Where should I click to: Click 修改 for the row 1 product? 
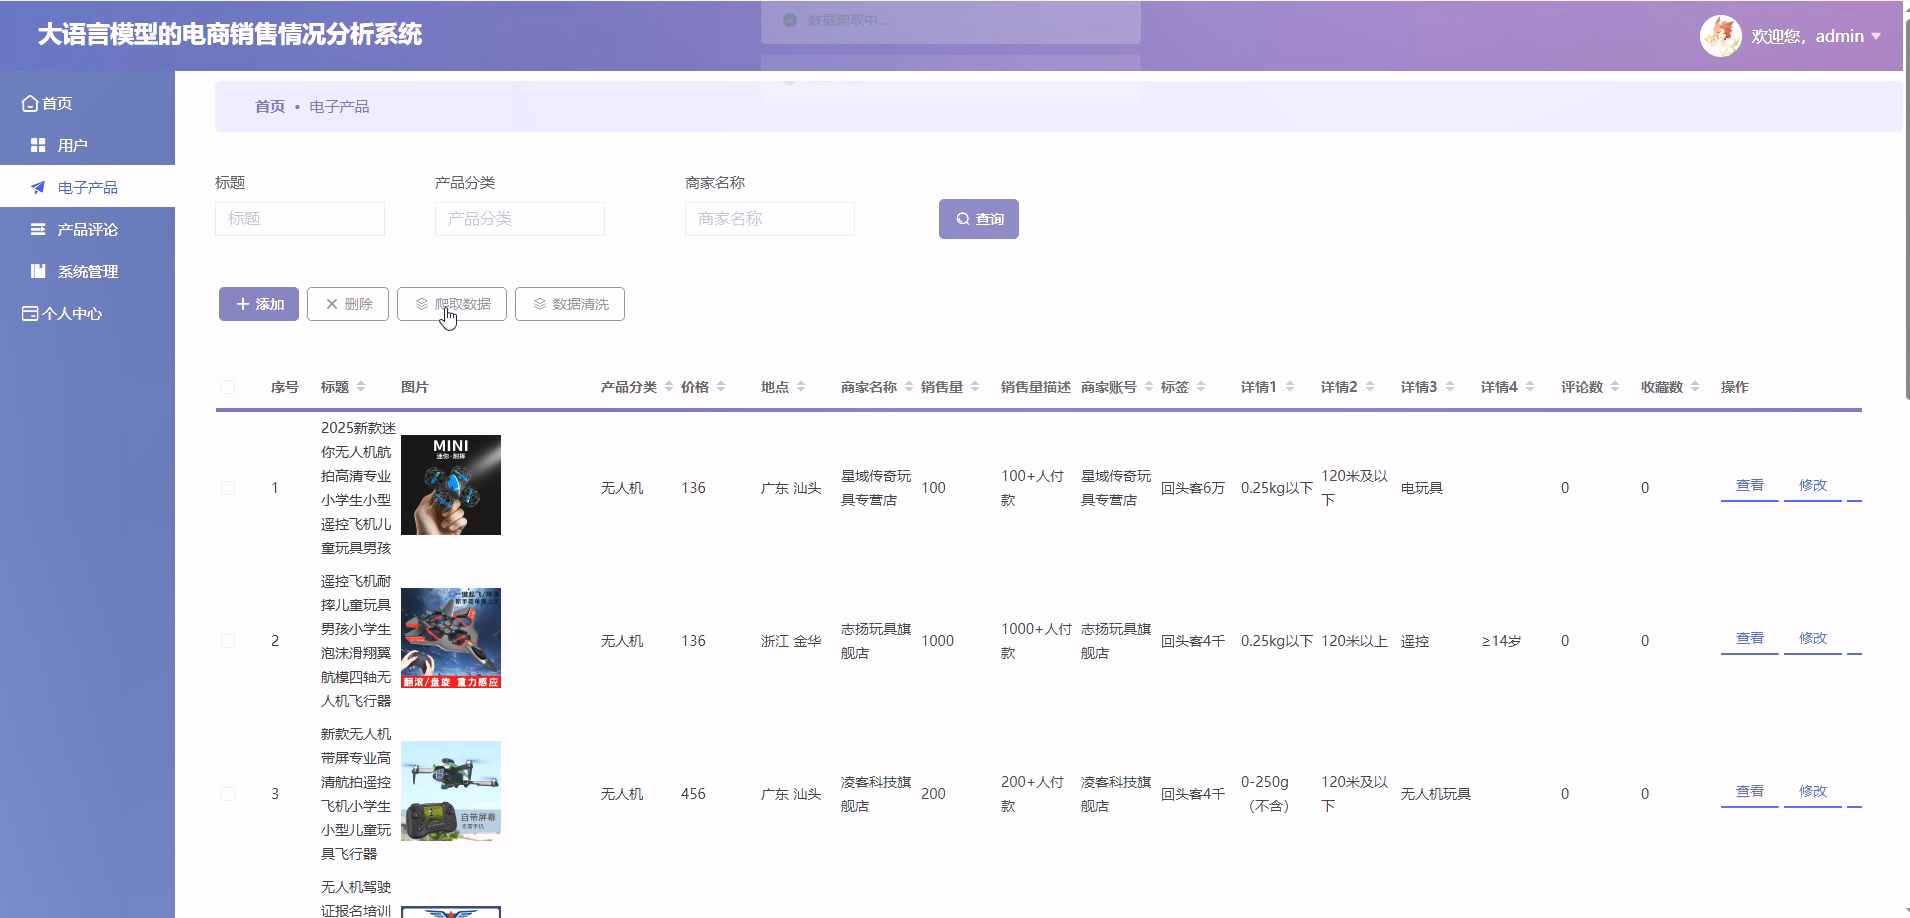(x=1813, y=485)
